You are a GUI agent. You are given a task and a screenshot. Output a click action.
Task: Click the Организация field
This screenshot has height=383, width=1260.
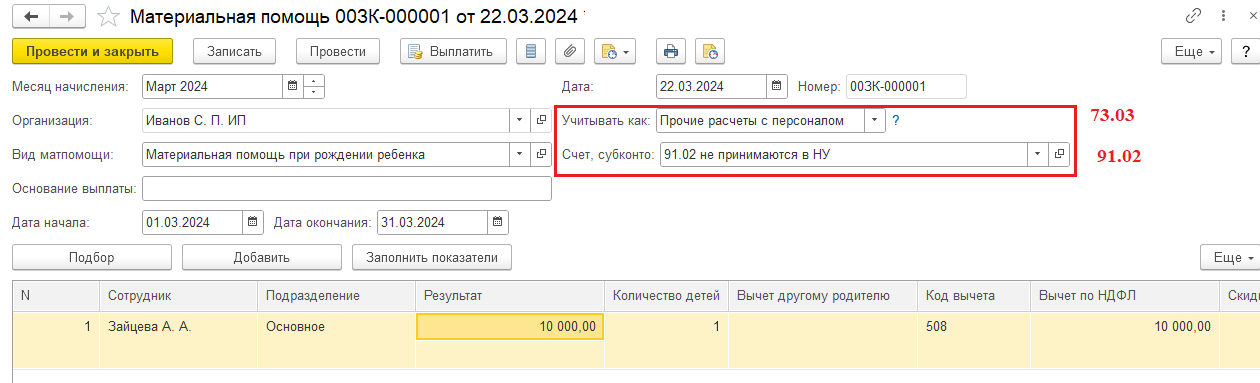pyautogui.click(x=326, y=120)
